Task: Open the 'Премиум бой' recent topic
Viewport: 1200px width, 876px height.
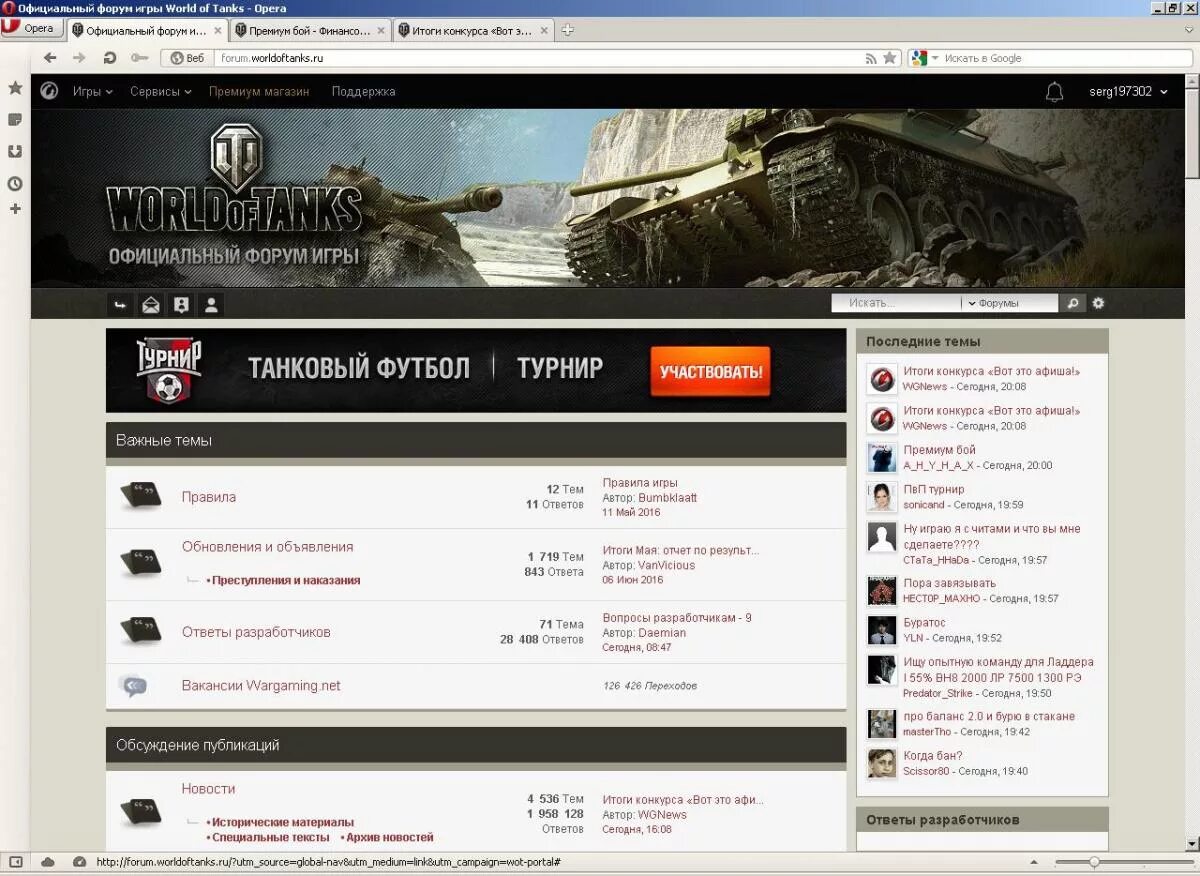Action: [x=939, y=450]
